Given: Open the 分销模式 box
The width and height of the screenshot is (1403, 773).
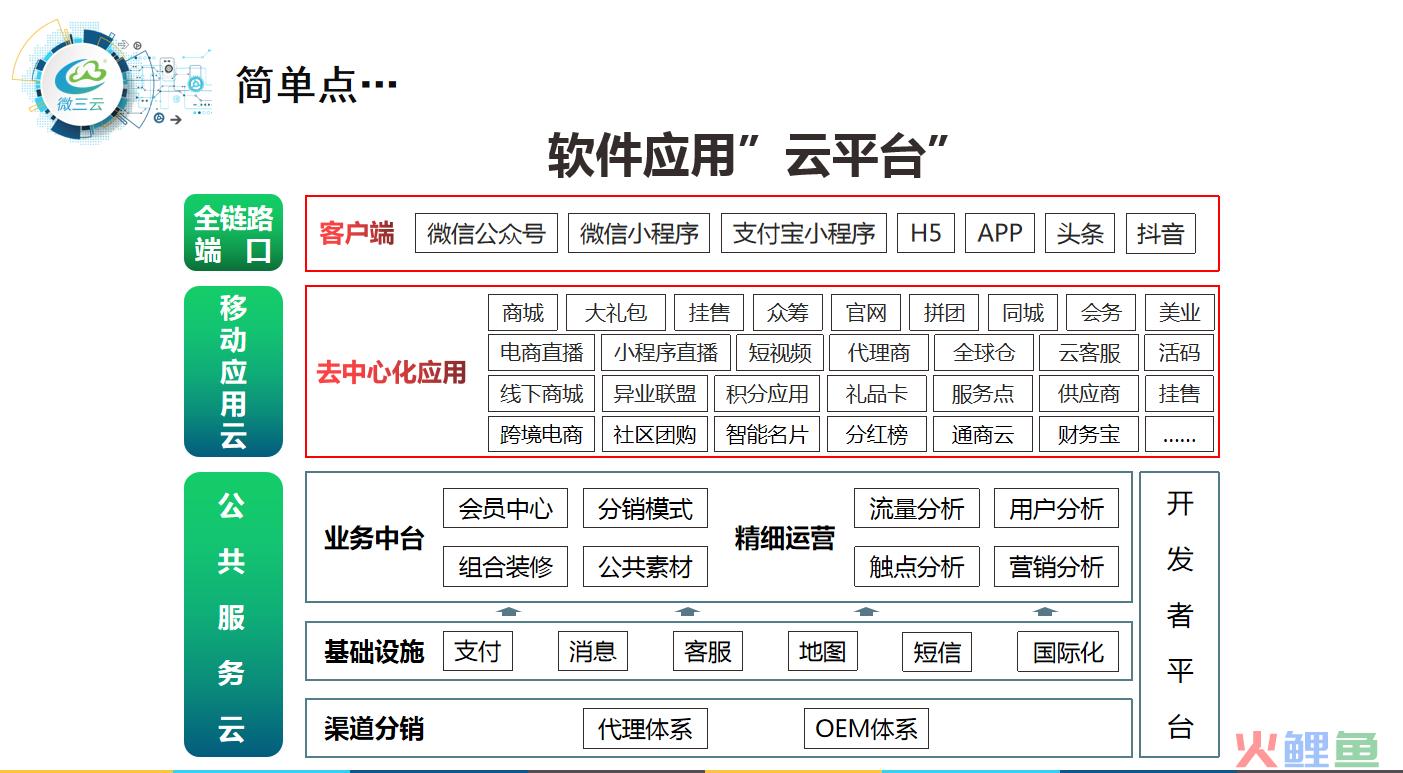Looking at the screenshot, I should click(646, 509).
